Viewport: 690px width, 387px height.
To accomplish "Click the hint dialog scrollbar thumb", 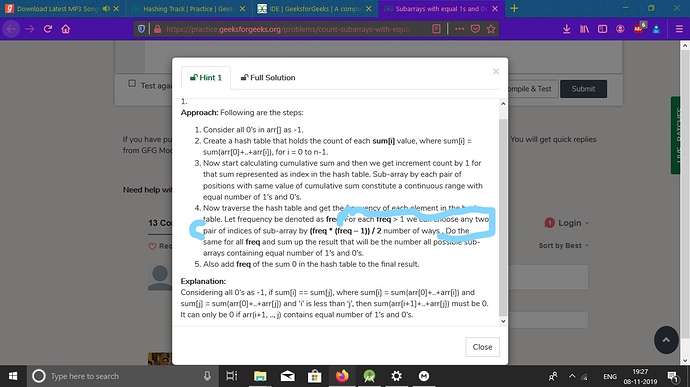I will [503, 217].
